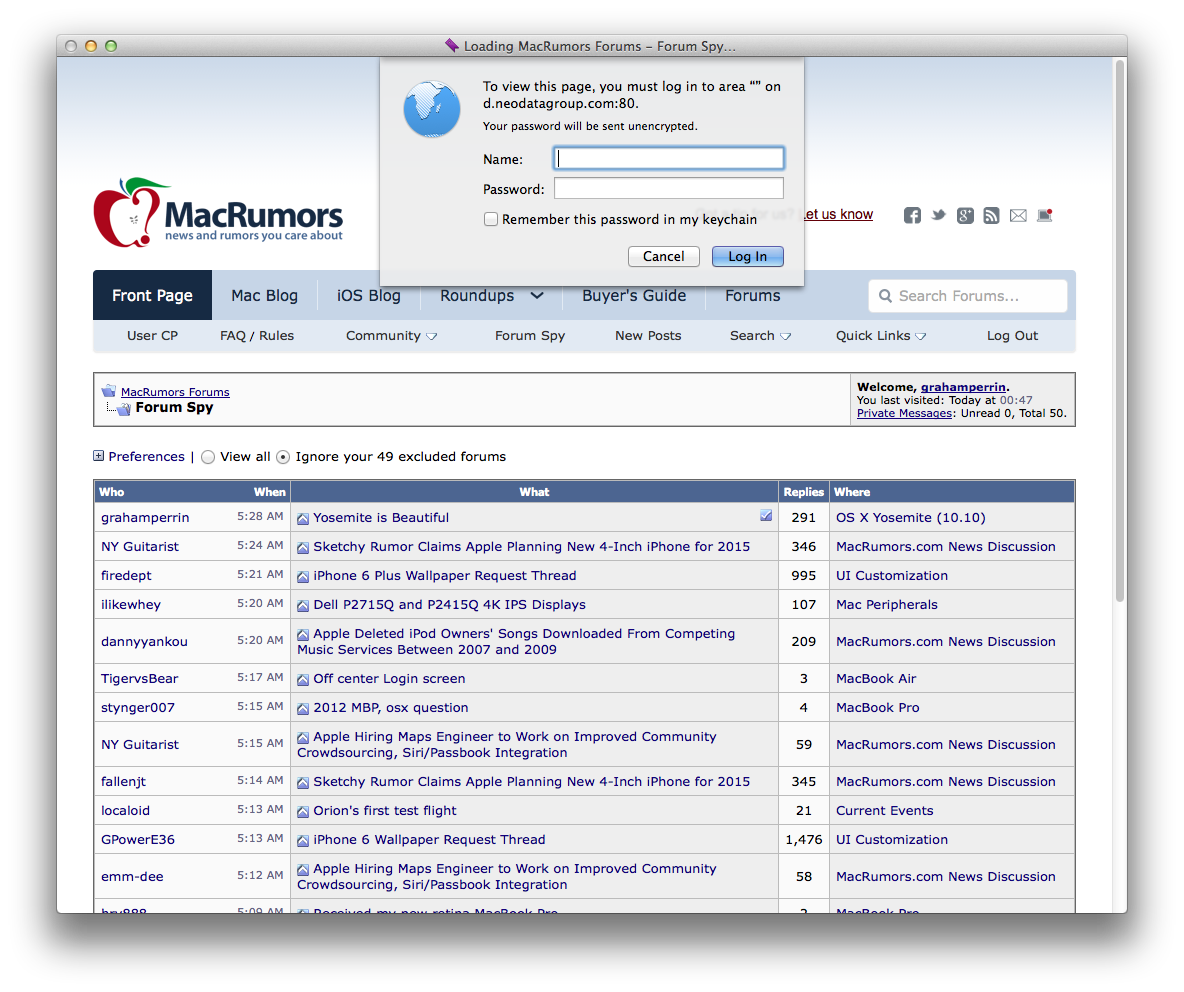Open the Current Events forum link
Viewport: 1184px width, 992px height.
(x=884, y=811)
